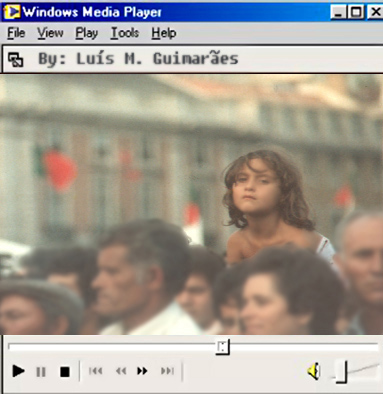The image size is (383, 394).
Task: Skip to previous track icon
Action: click(x=96, y=371)
